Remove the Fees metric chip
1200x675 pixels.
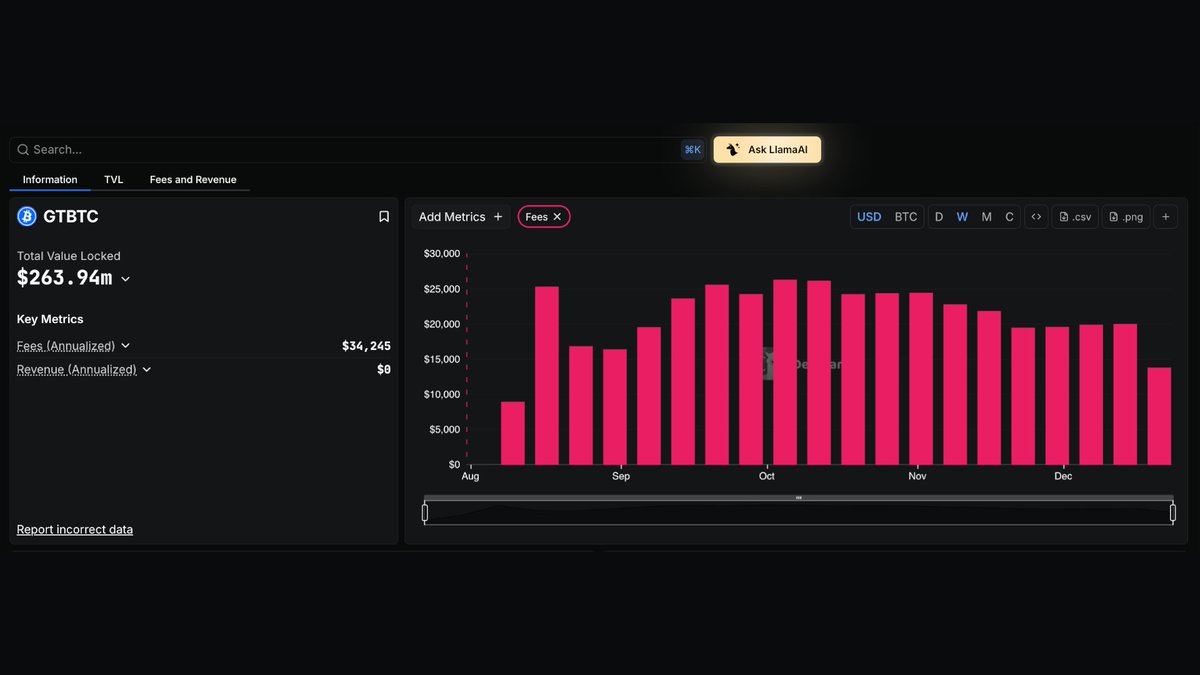coord(558,216)
